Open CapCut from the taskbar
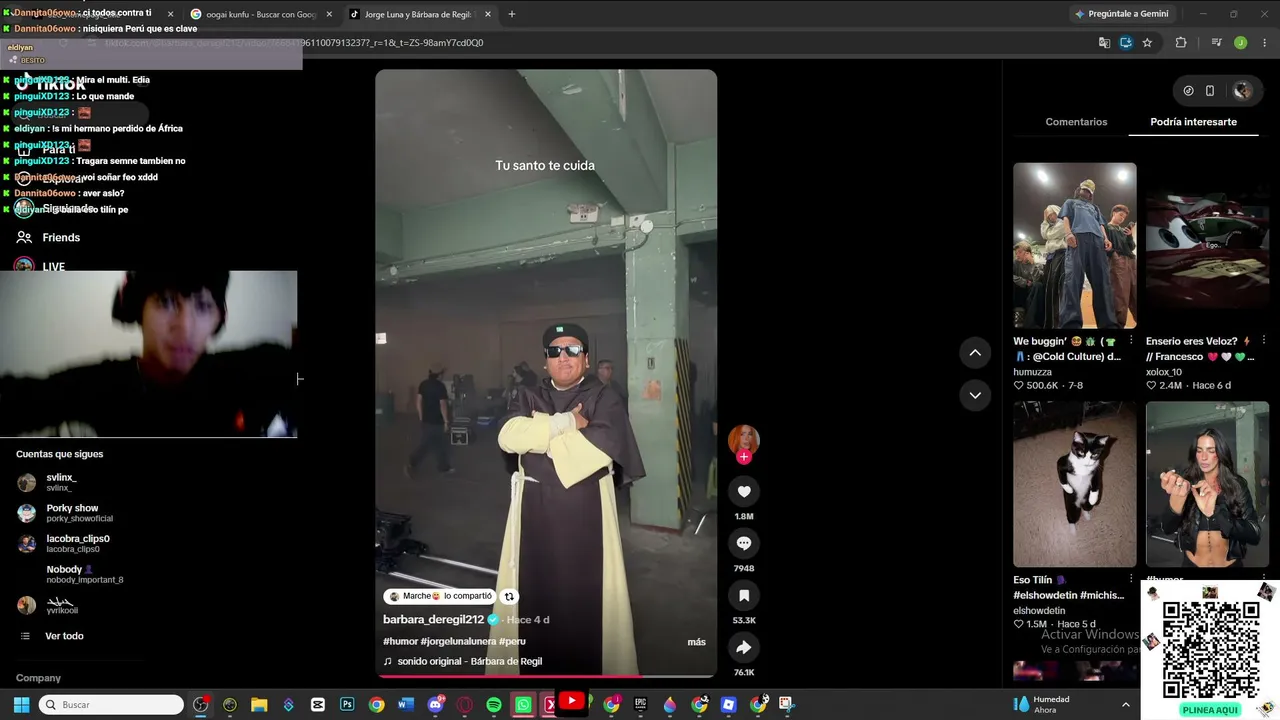The image size is (1280, 720). tap(318, 705)
